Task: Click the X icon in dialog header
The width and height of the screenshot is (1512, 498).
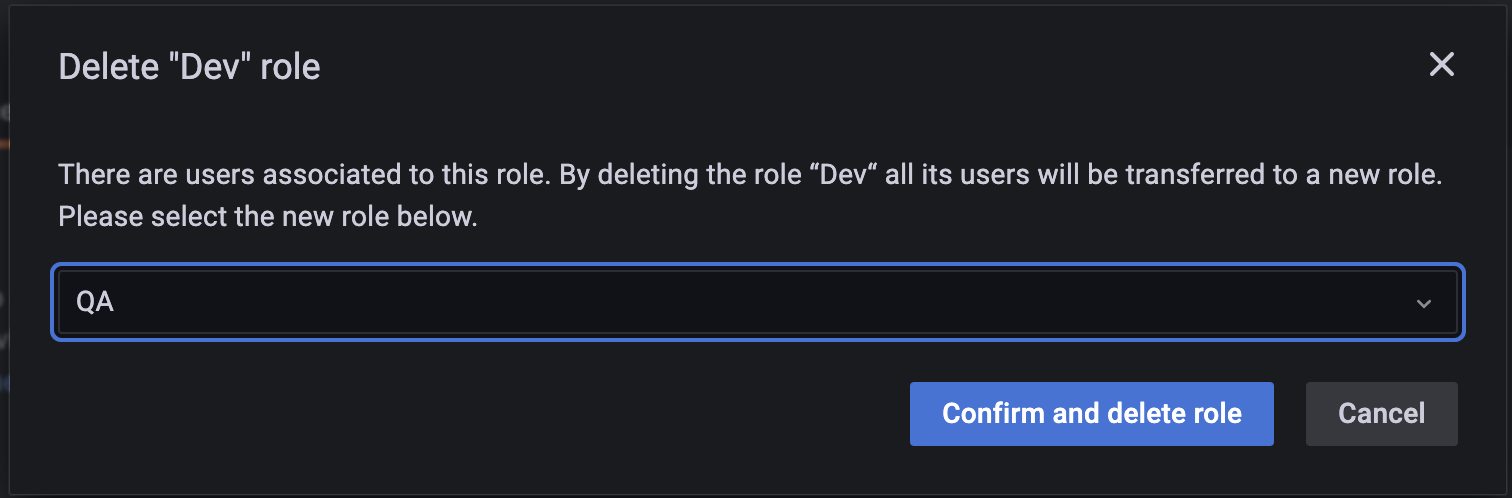Action: pos(1441,66)
